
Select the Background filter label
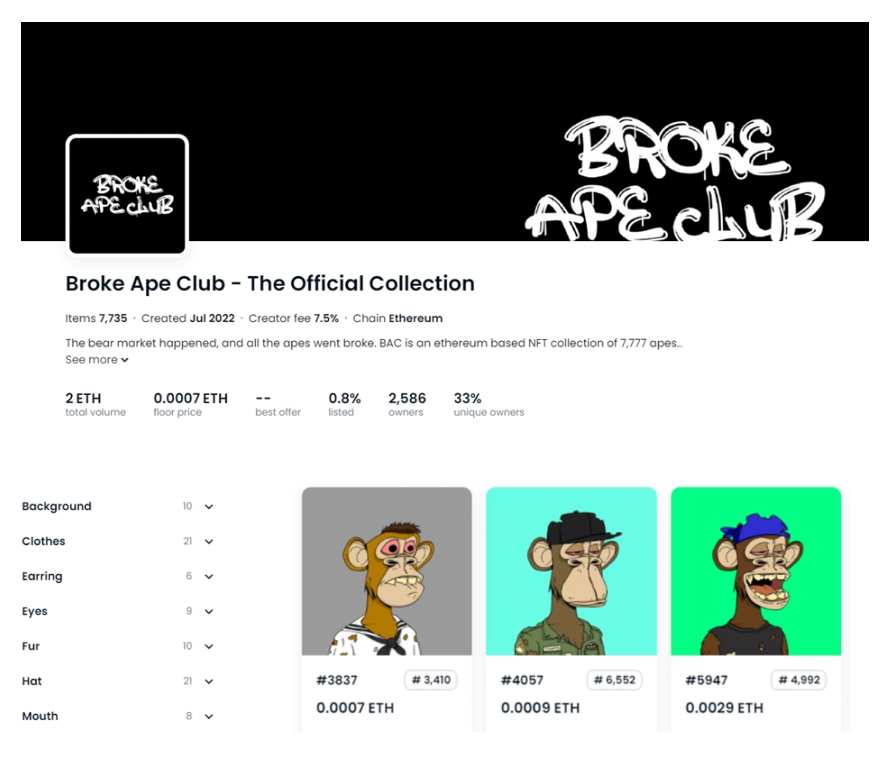click(56, 506)
